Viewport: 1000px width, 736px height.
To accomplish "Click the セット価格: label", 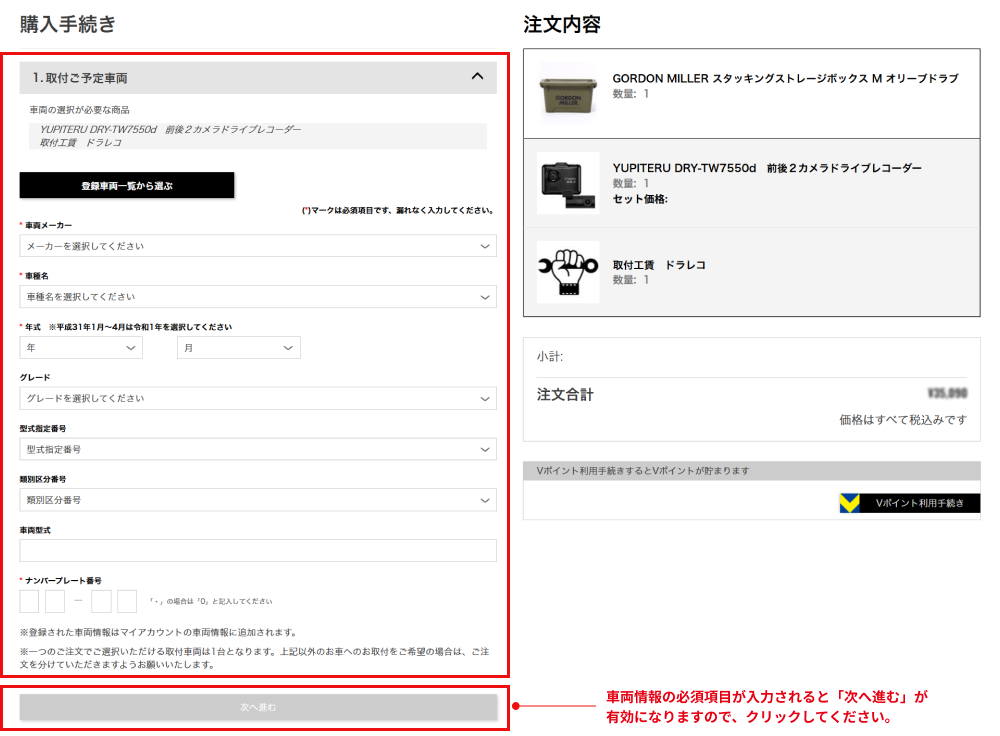I will [640, 199].
